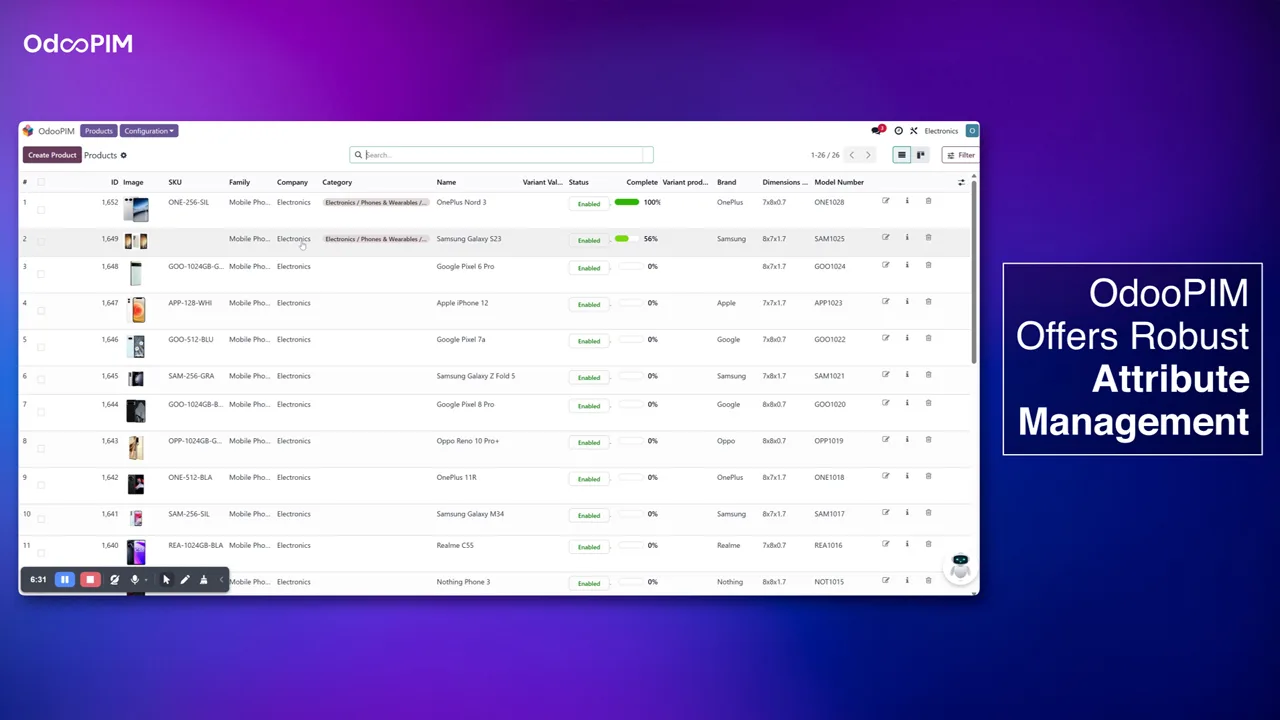Switch to kanban view
1280x720 pixels.
click(x=921, y=155)
